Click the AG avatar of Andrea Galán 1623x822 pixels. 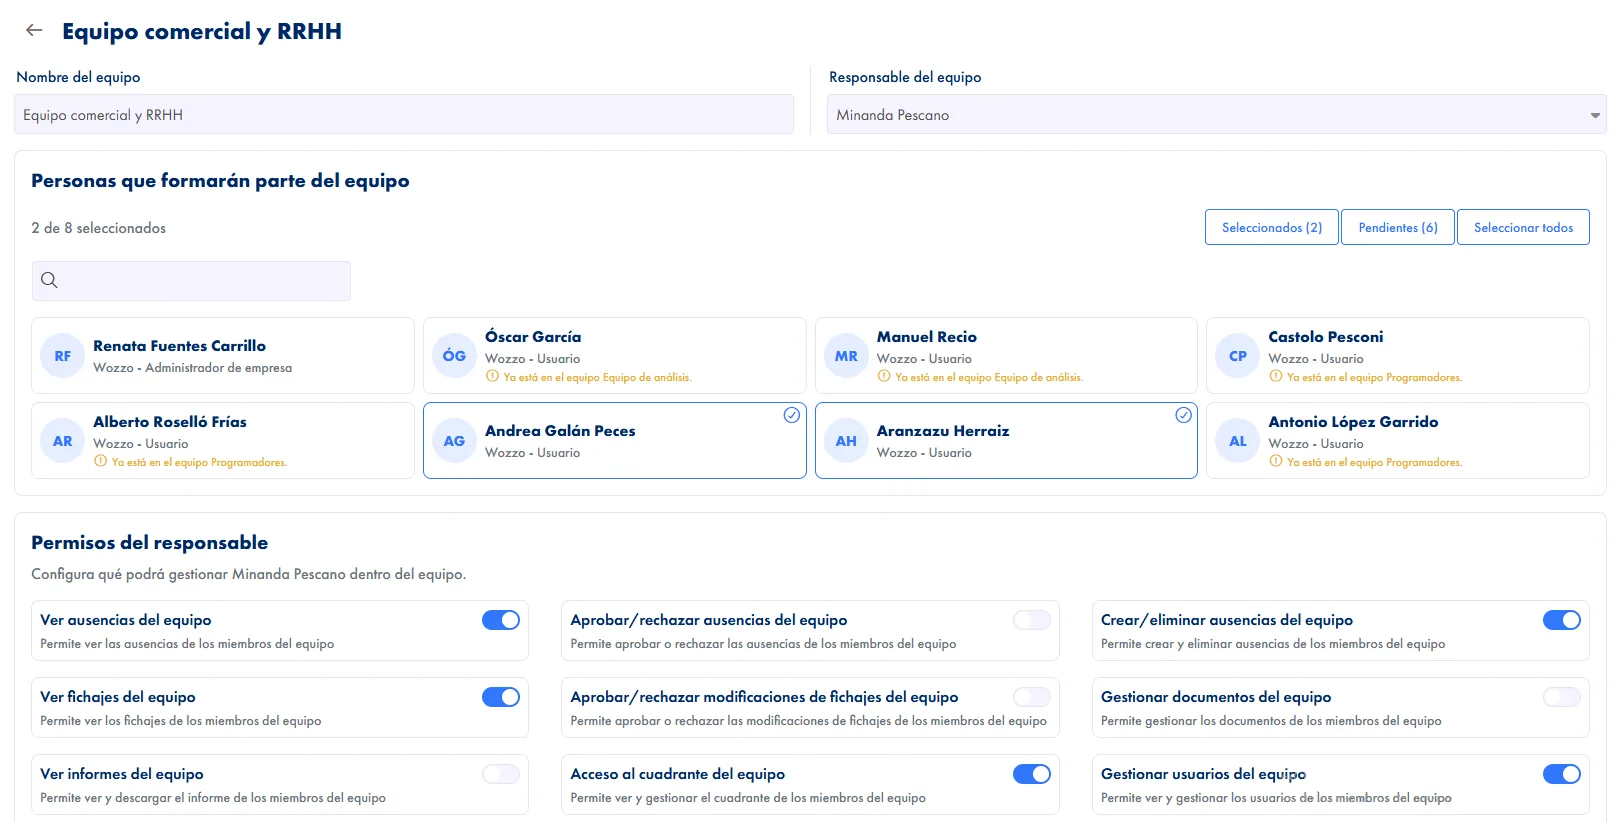pos(454,441)
